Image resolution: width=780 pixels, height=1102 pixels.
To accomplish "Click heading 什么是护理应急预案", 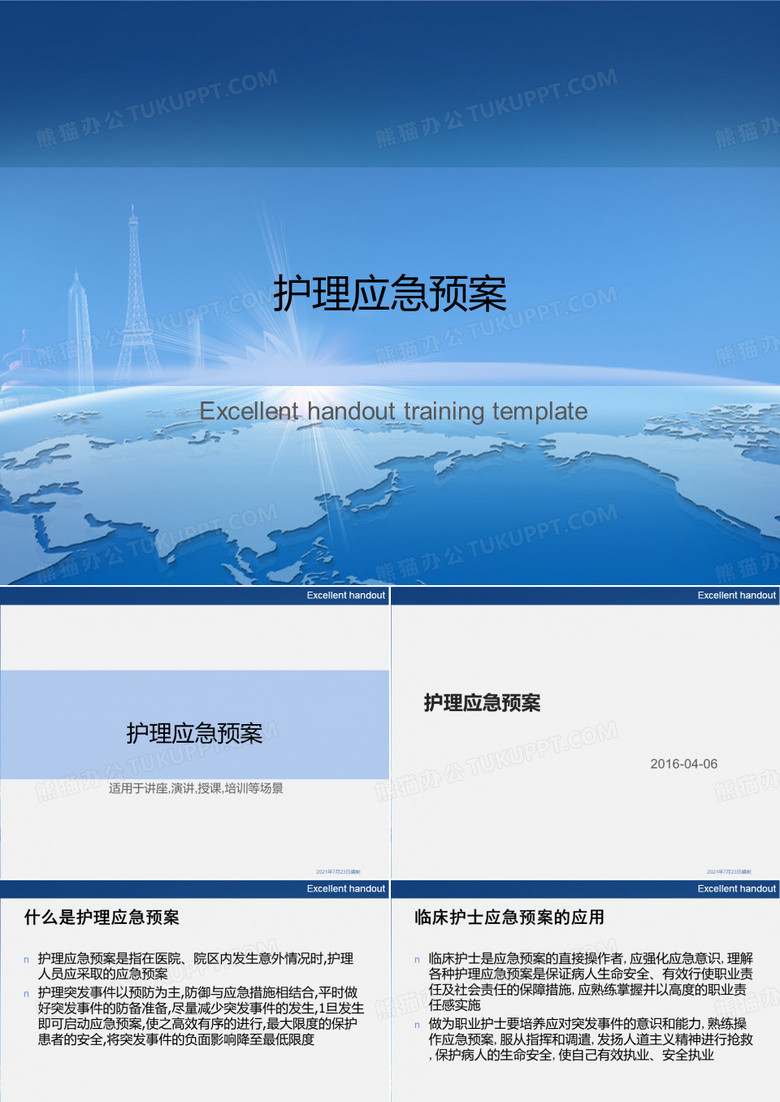I will (102, 917).
